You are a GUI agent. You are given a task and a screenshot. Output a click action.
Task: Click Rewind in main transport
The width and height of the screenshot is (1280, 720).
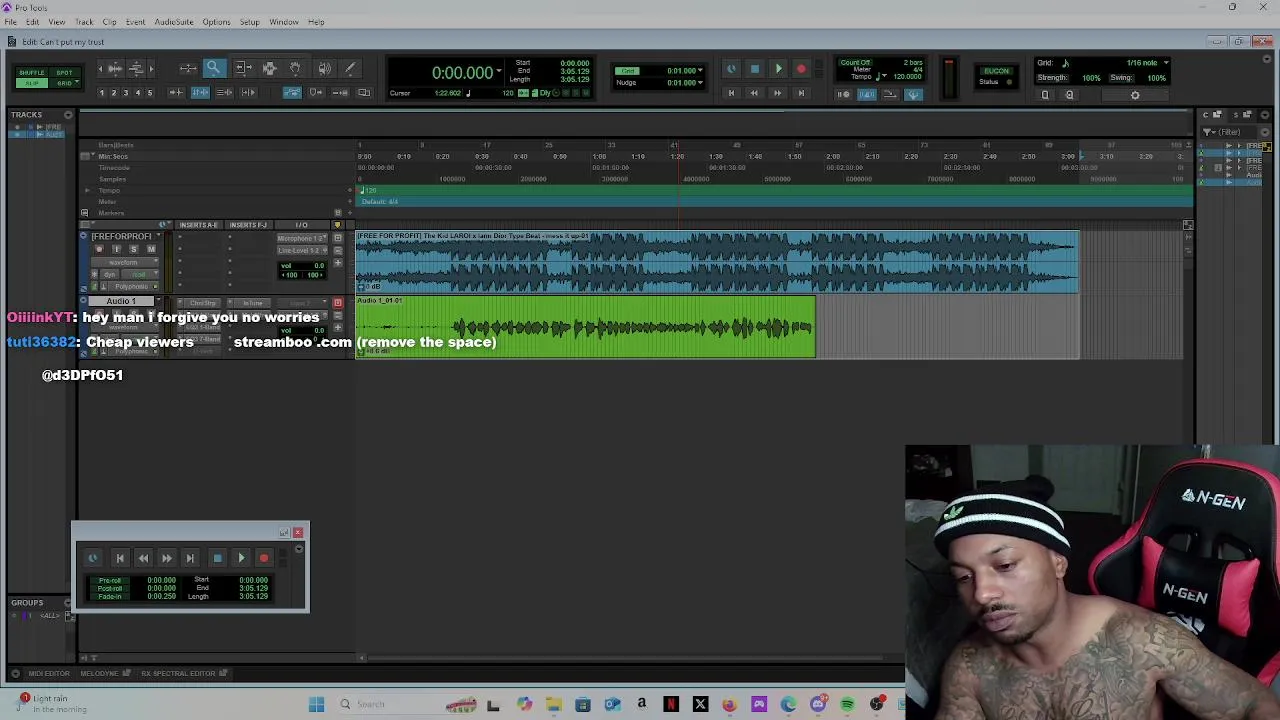tap(754, 93)
